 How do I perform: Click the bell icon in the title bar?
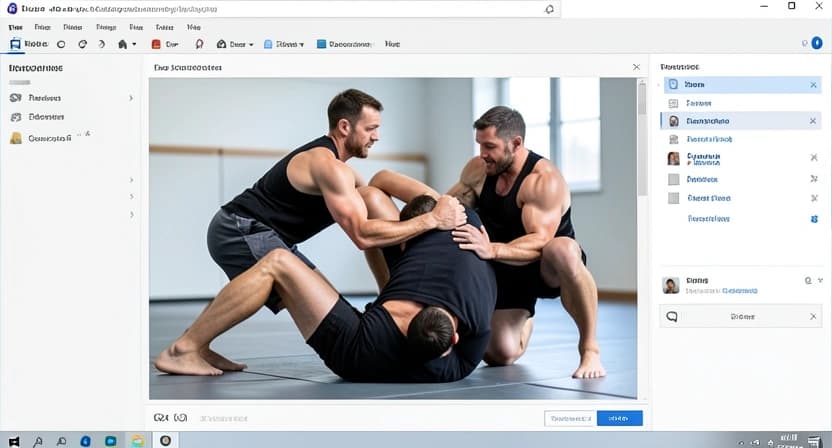point(549,9)
